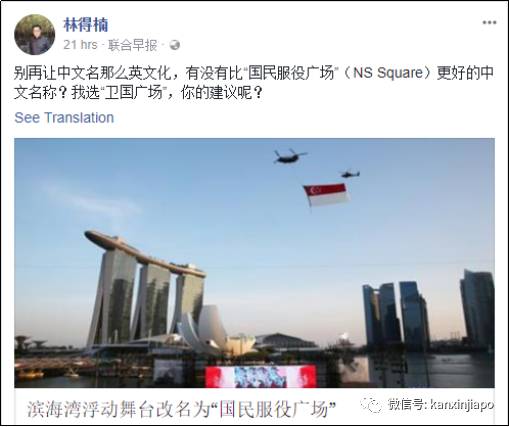Open the 联合早报 page link
This screenshot has height=427, width=509.
coord(132,45)
